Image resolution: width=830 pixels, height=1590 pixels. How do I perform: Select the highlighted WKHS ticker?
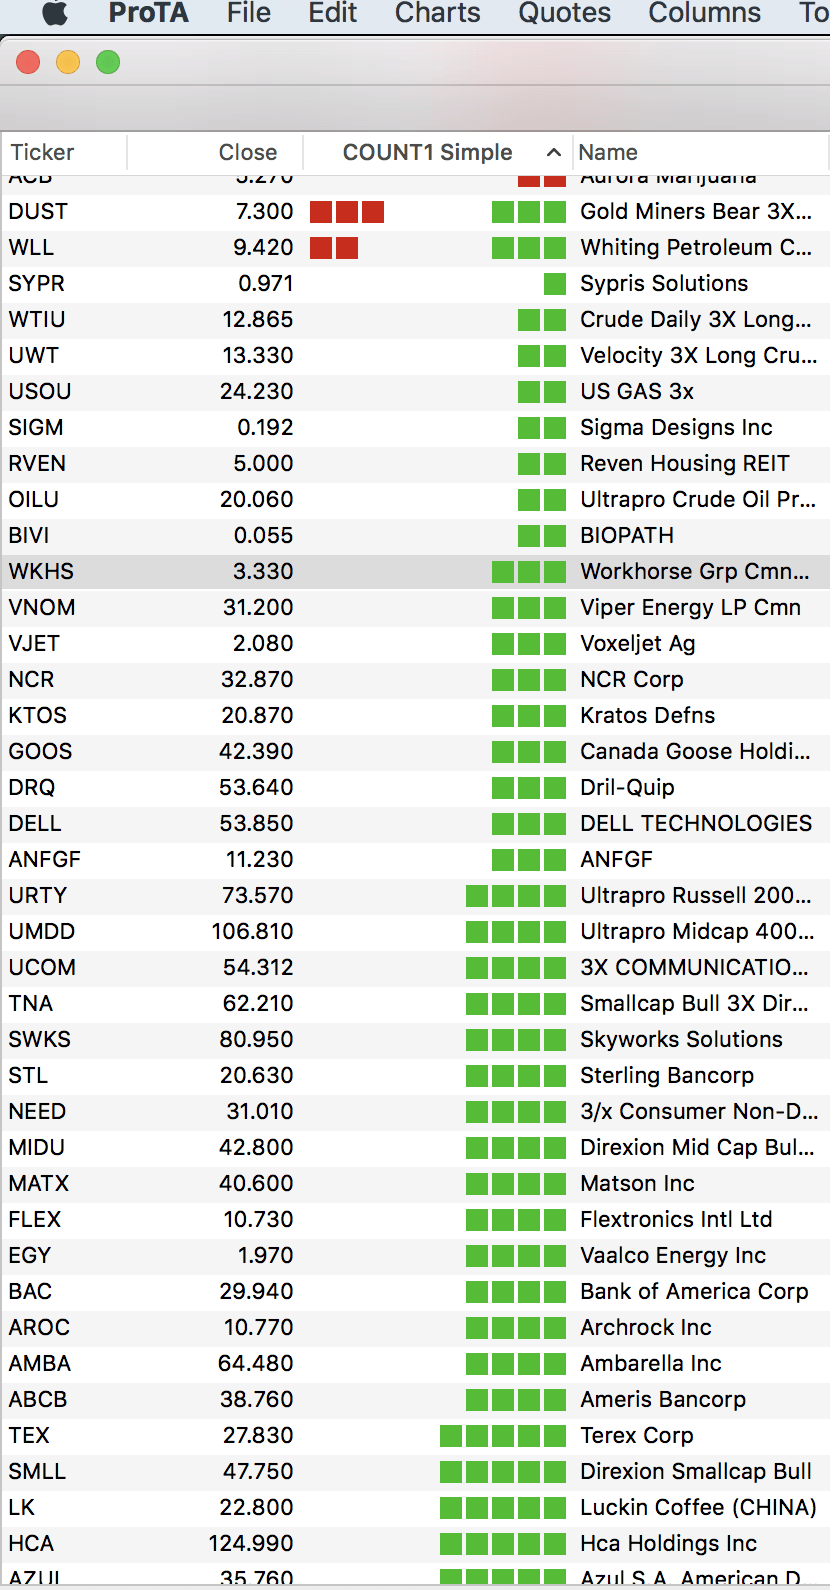(x=41, y=572)
